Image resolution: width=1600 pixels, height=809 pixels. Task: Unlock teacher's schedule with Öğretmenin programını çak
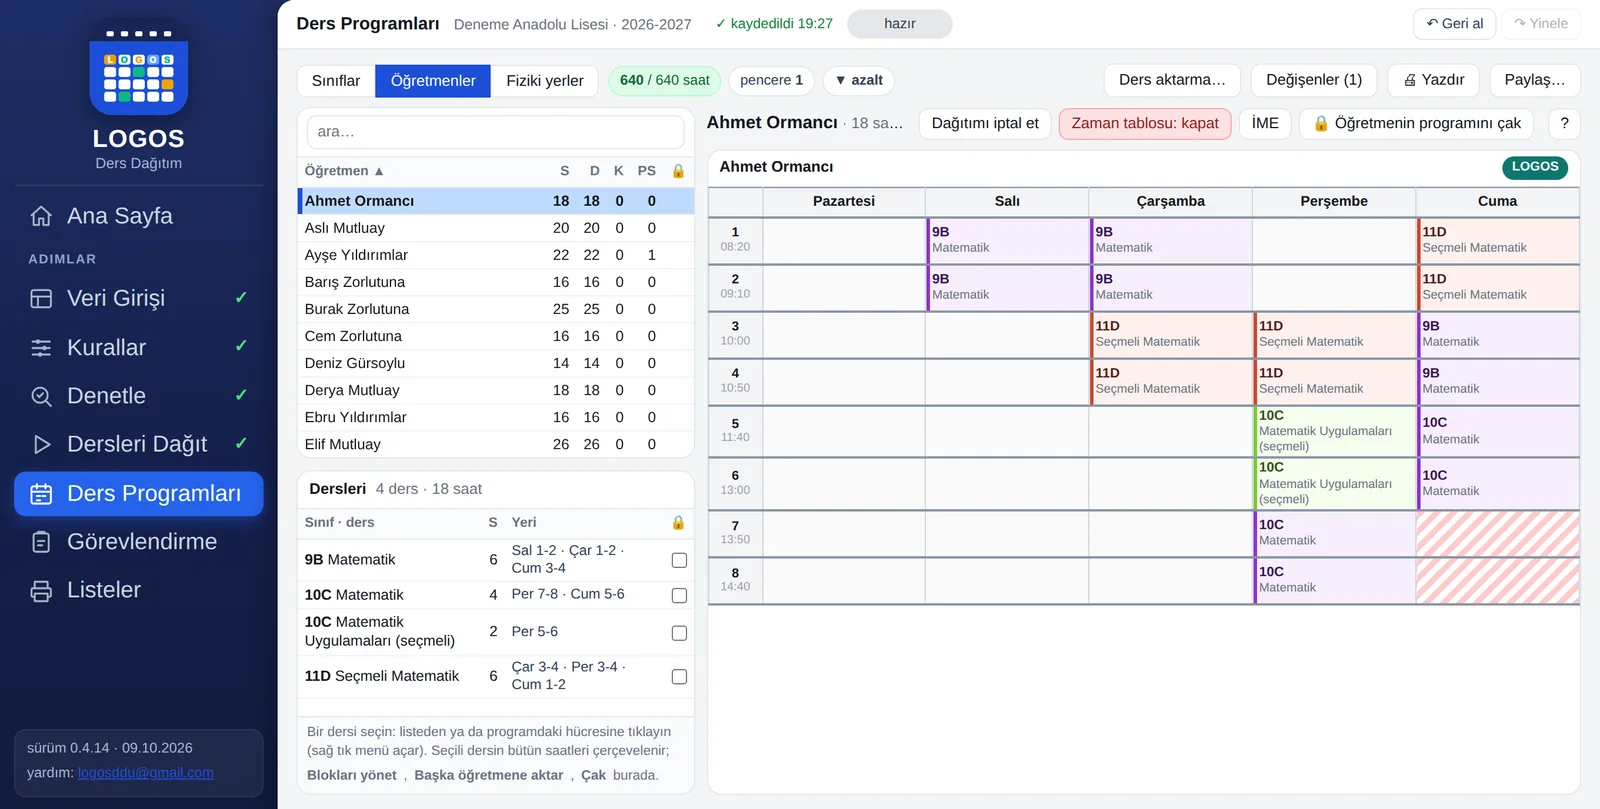1416,123
